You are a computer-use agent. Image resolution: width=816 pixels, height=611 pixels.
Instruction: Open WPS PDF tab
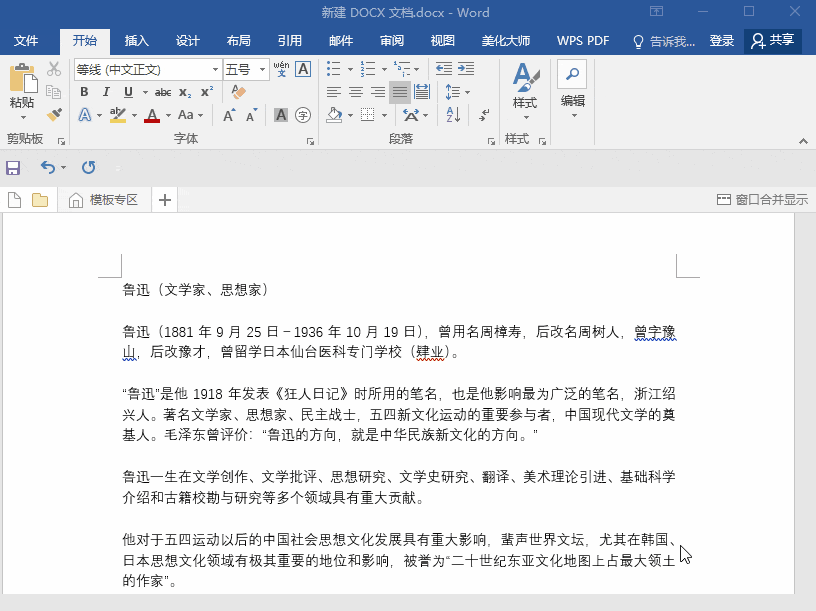[x=582, y=41]
